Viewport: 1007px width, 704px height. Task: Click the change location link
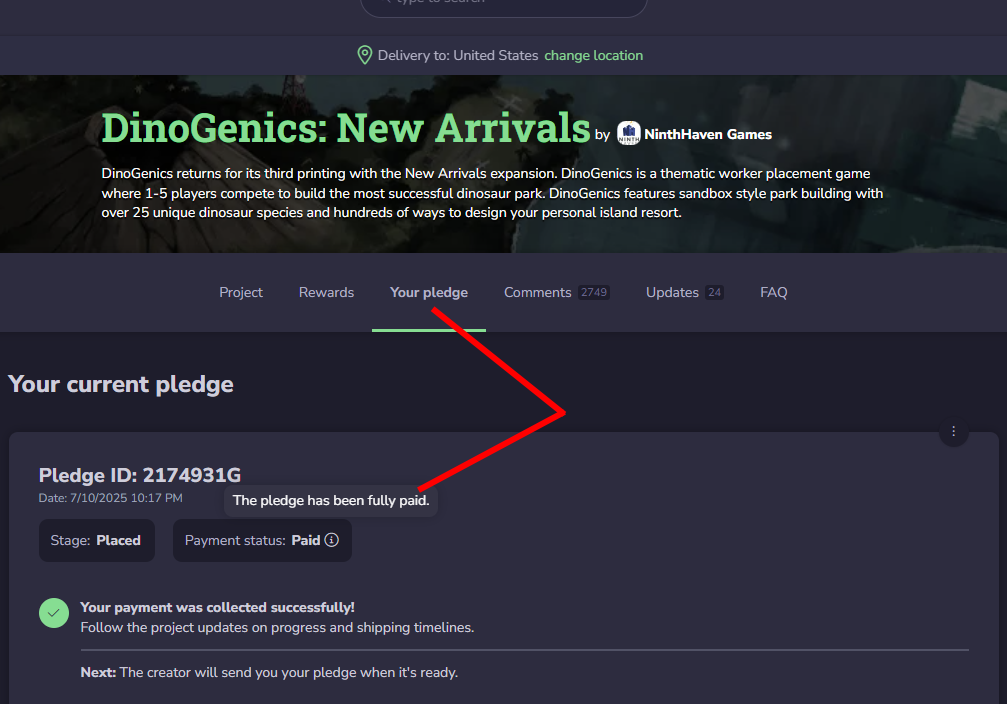(593, 55)
